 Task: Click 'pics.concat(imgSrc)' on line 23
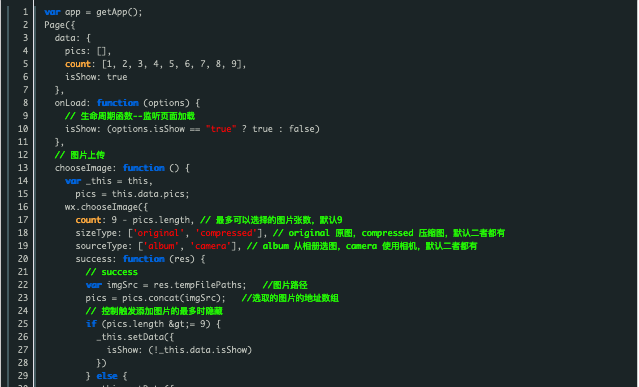[x=171, y=298]
